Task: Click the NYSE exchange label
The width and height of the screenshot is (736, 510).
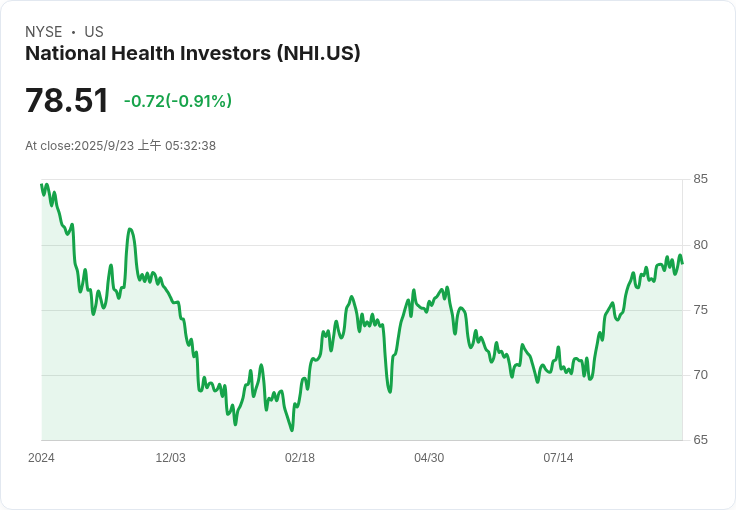Action: point(44,32)
